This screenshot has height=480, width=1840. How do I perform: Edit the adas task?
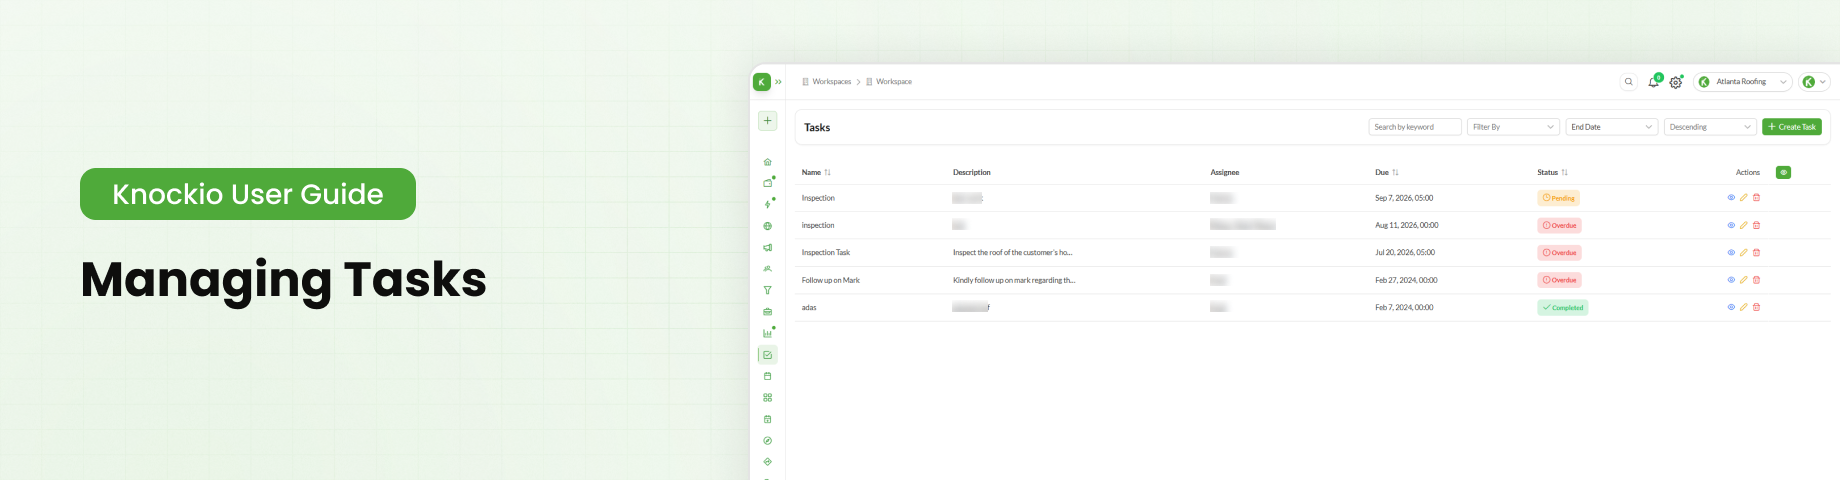point(1744,307)
